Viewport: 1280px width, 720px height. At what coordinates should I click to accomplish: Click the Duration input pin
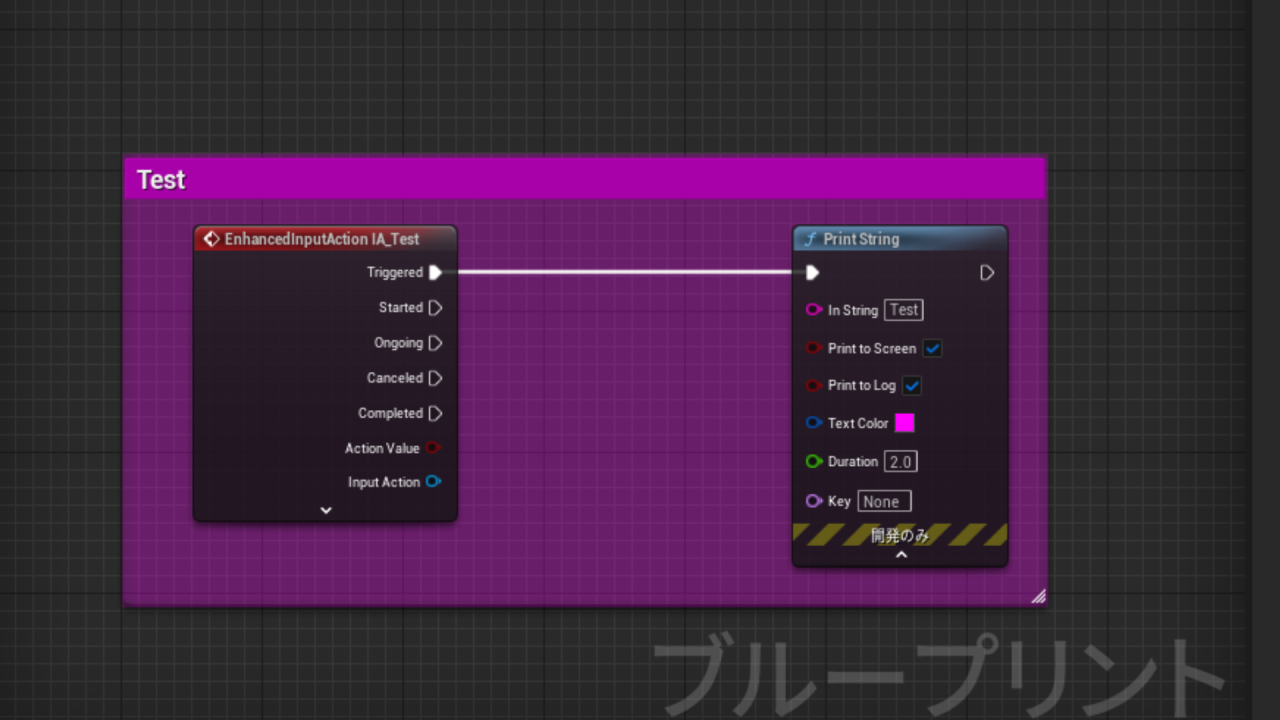pyautogui.click(x=814, y=461)
